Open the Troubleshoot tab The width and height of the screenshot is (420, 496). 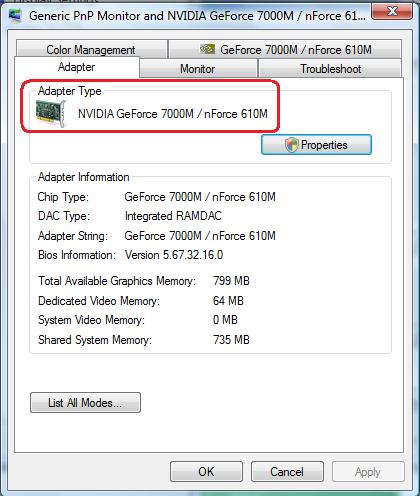tap(330, 69)
